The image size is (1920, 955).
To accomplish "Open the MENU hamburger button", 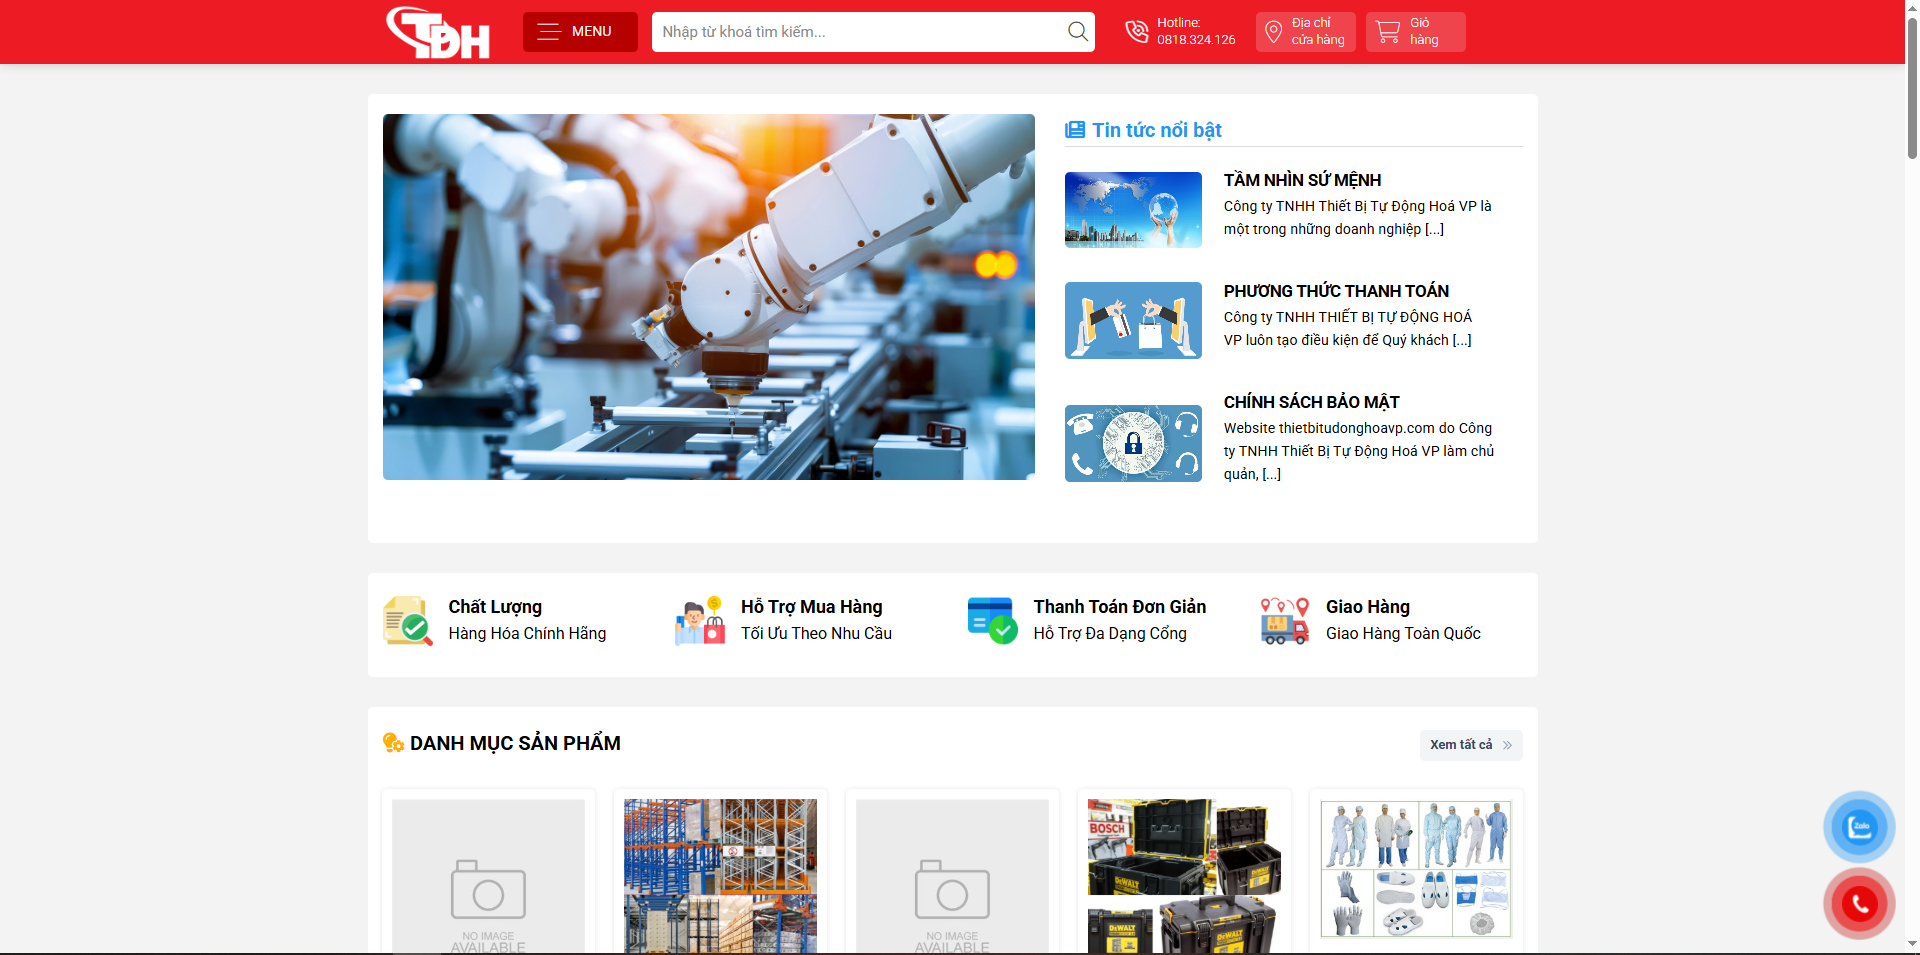I will click(x=579, y=32).
